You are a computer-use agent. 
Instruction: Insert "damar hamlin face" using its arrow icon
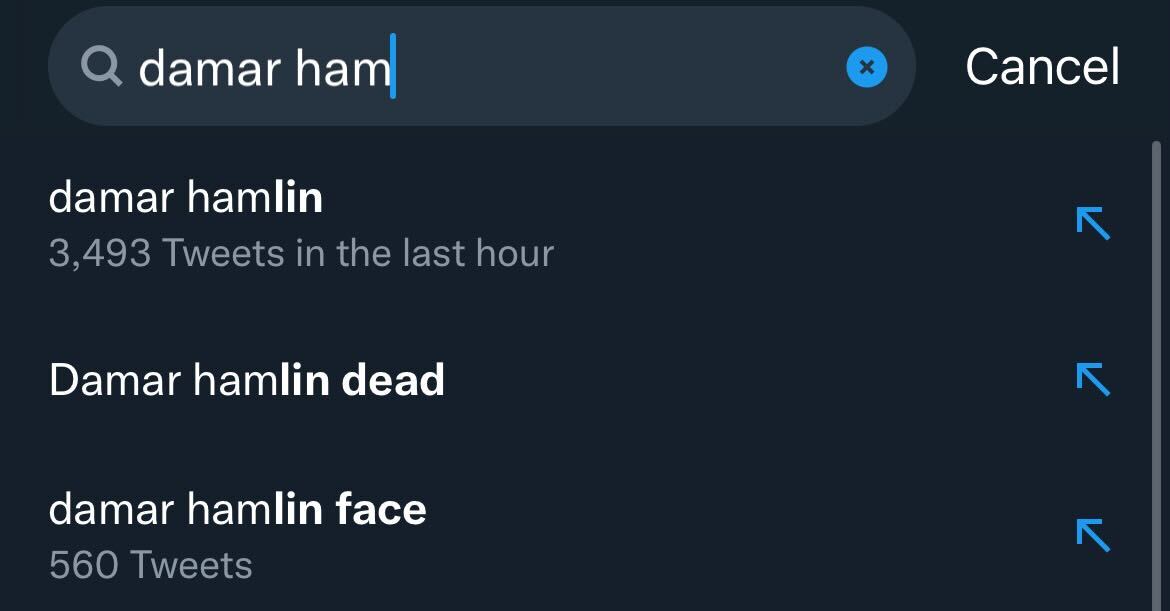(1093, 535)
